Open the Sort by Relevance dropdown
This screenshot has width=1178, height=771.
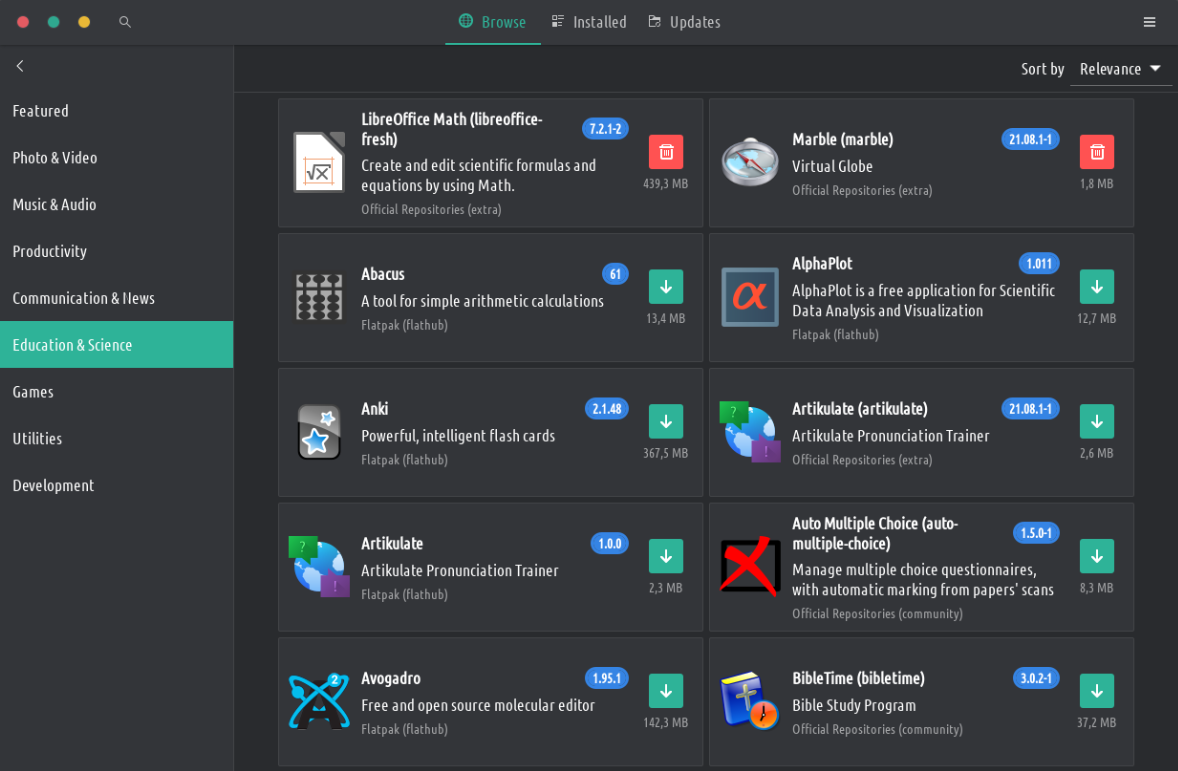(1120, 69)
